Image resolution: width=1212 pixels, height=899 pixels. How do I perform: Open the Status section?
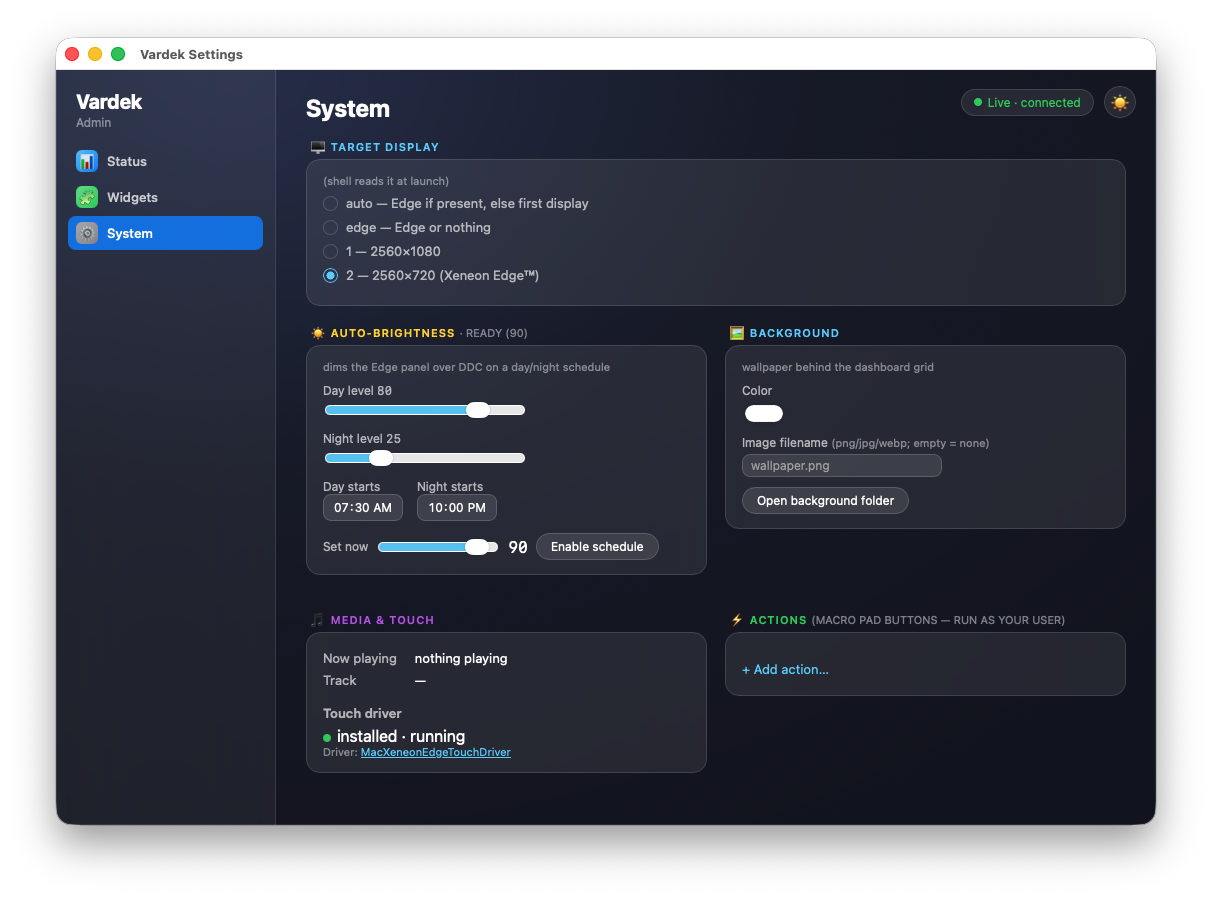pos(165,161)
